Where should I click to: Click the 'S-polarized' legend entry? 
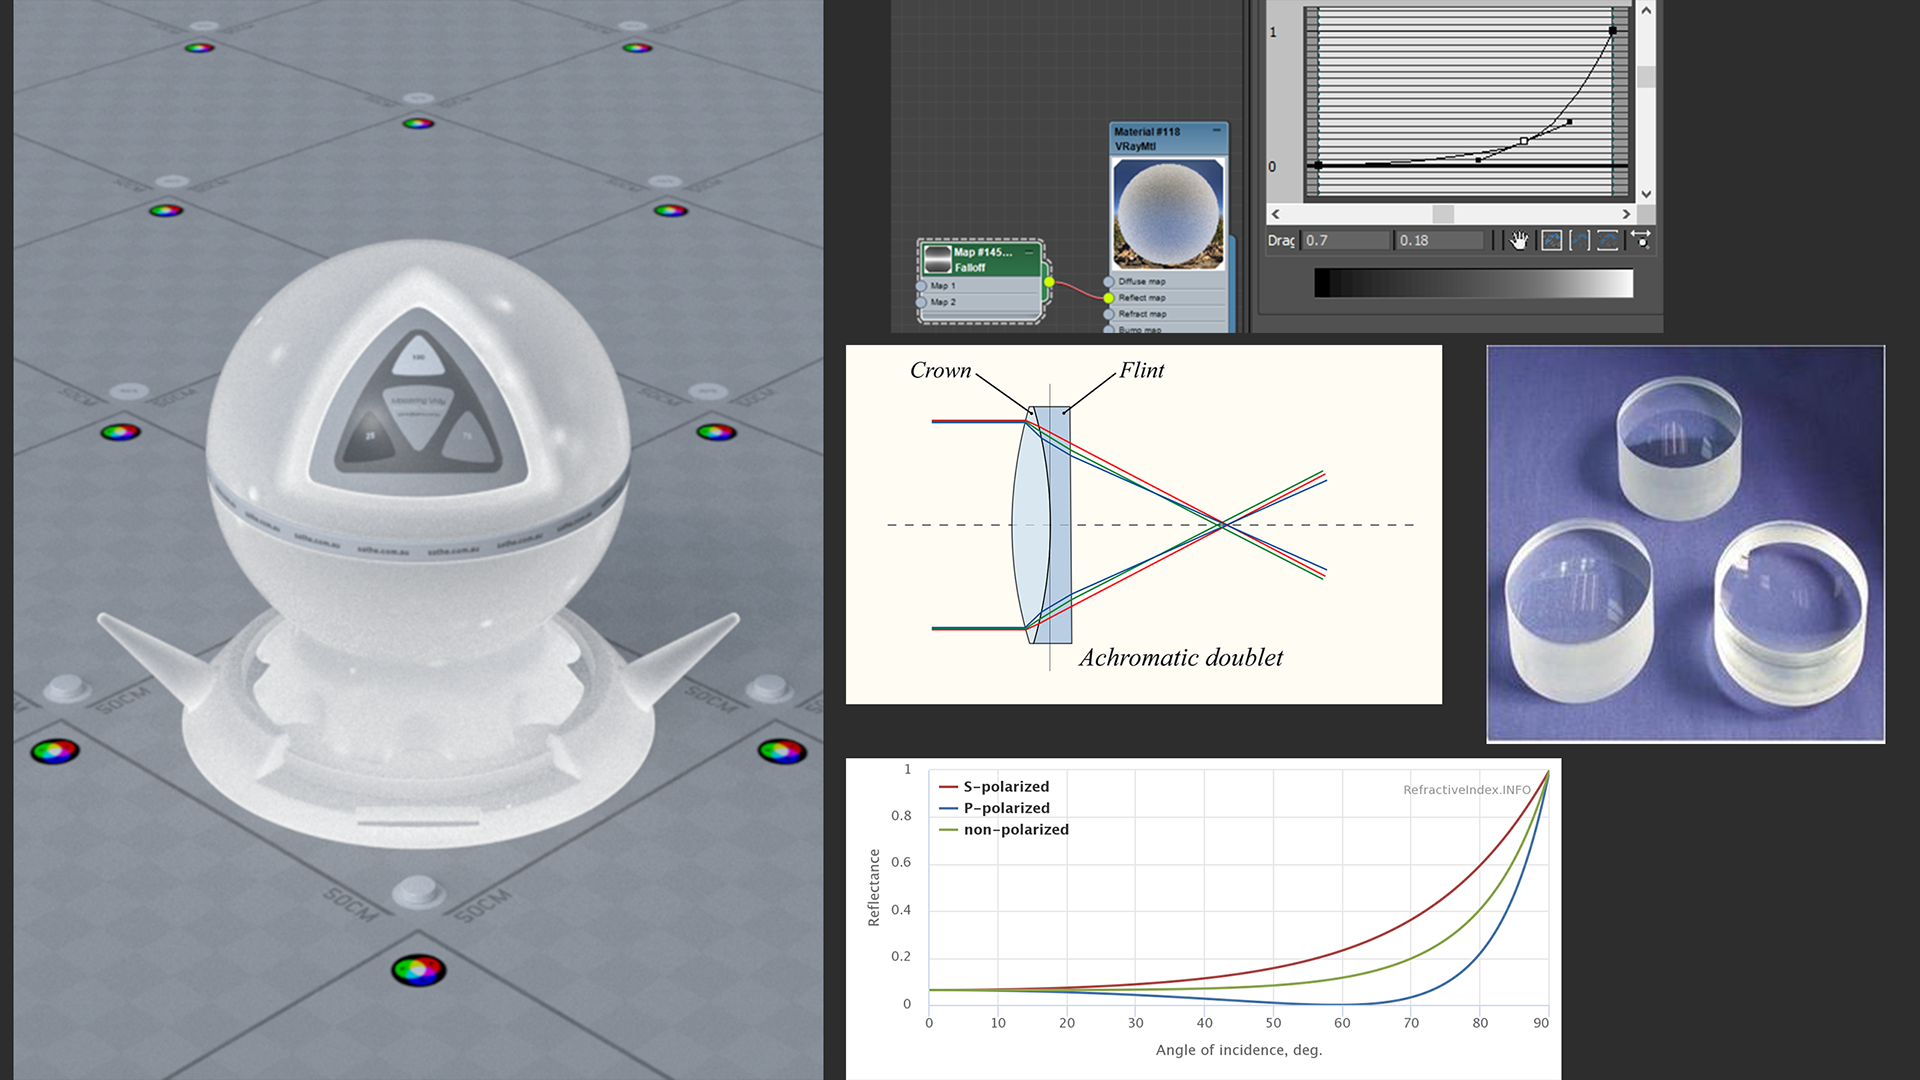click(x=995, y=787)
